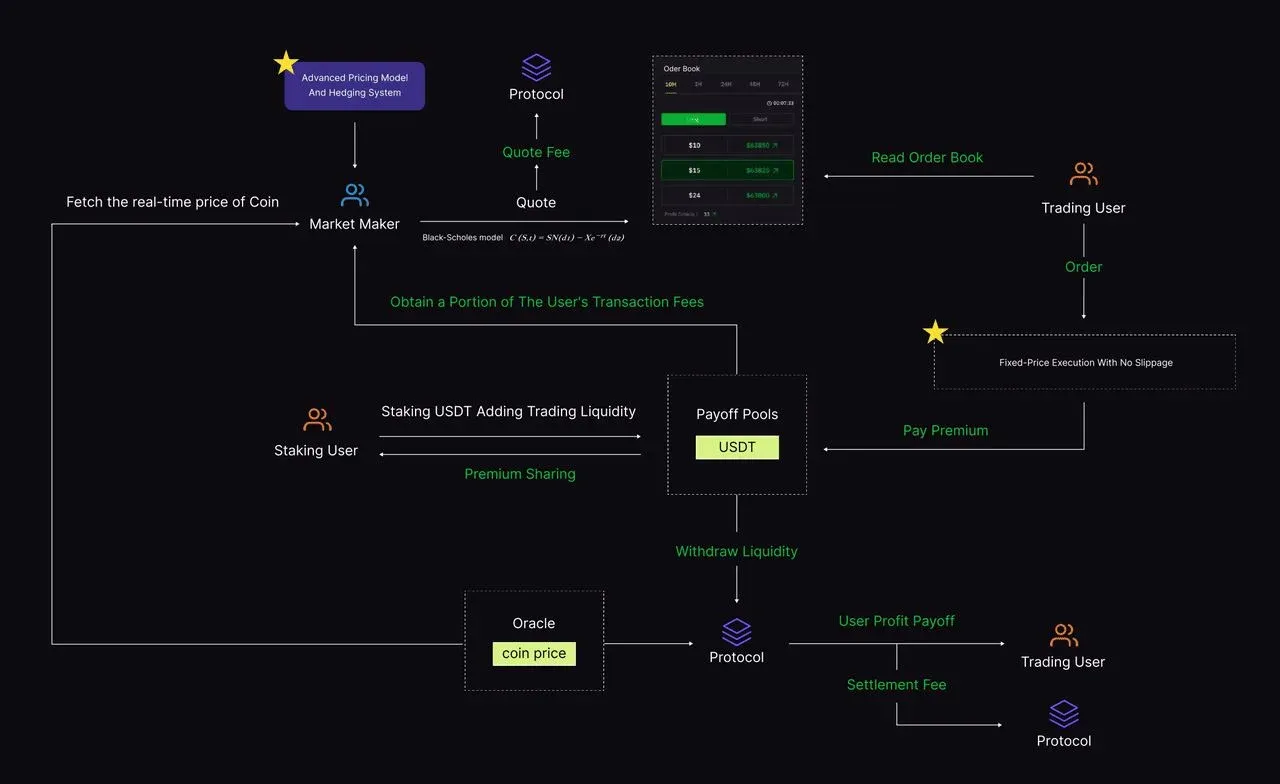Open details arrow next to $63850

(x=775, y=145)
